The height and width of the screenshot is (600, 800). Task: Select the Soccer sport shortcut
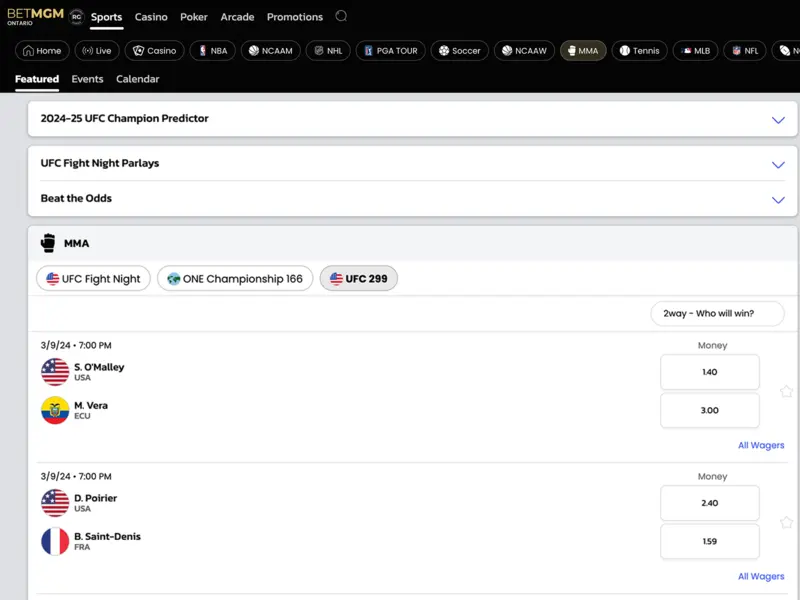click(460, 51)
